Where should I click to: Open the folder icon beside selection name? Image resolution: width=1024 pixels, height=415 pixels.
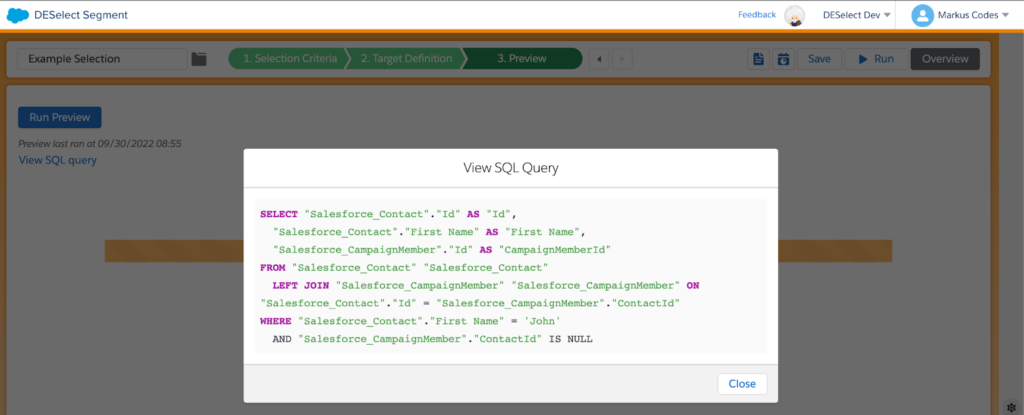click(199, 59)
